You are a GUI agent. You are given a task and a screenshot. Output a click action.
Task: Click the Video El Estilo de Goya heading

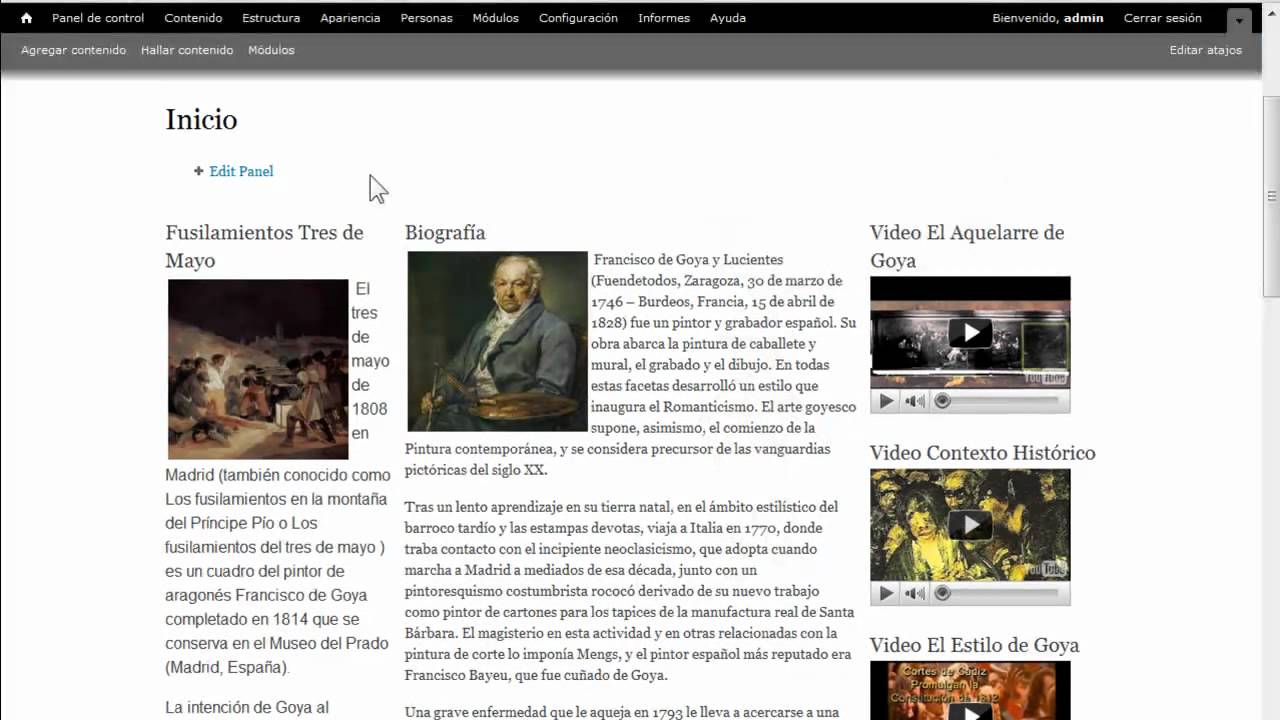click(x=975, y=645)
